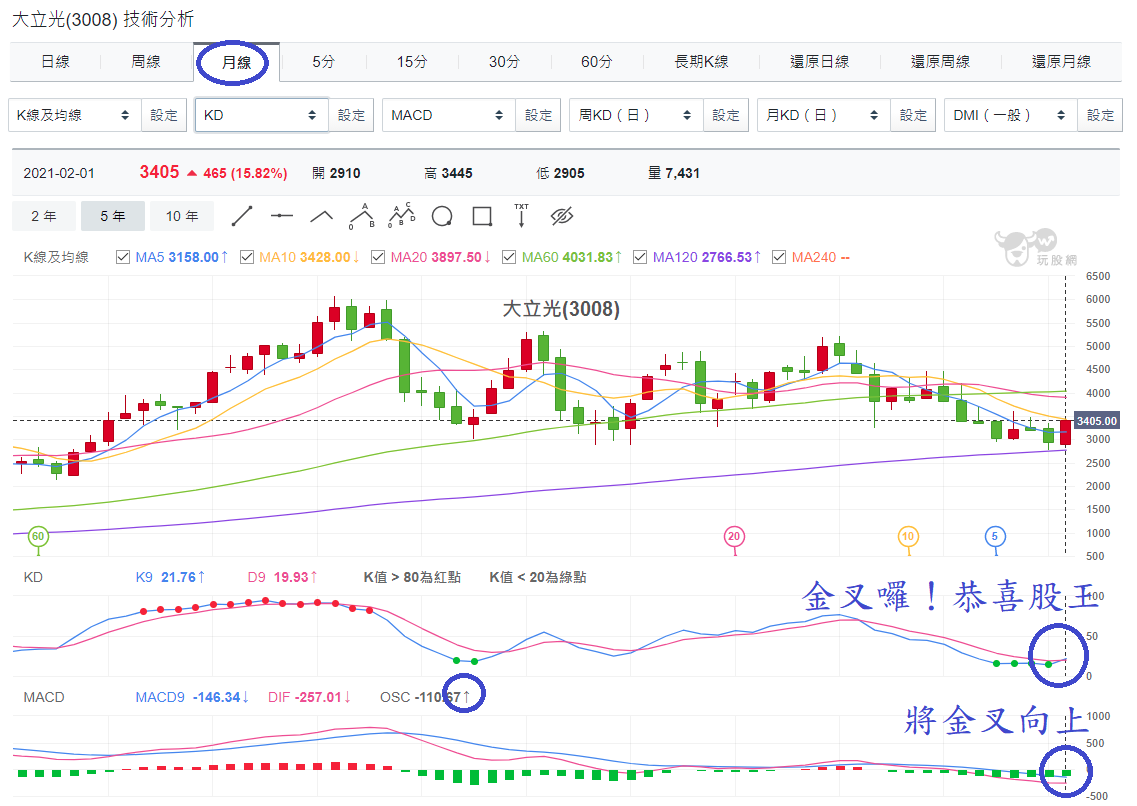Open the MACD indicator dropdown
The height and width of the screenshot is (806, 1137).
(x=449, y=115)
